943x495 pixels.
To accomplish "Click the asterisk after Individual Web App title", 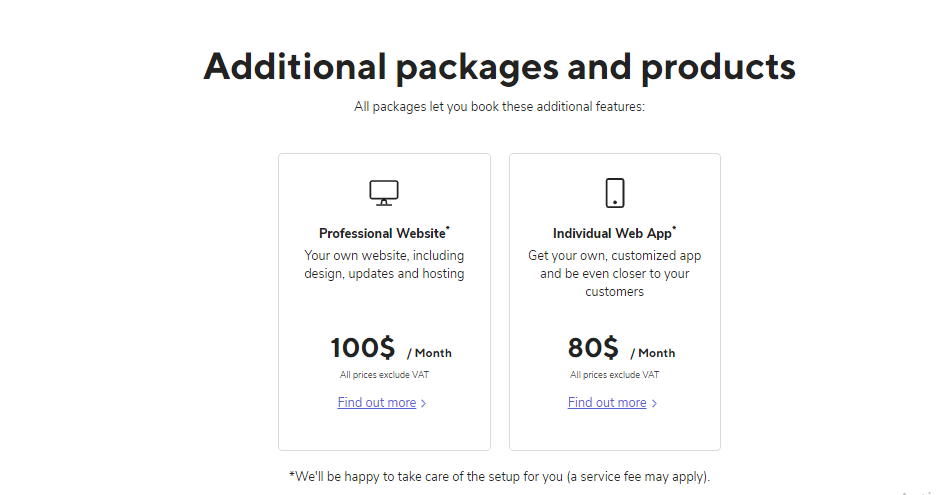I will pyautogui.click(x=675, y=229).
